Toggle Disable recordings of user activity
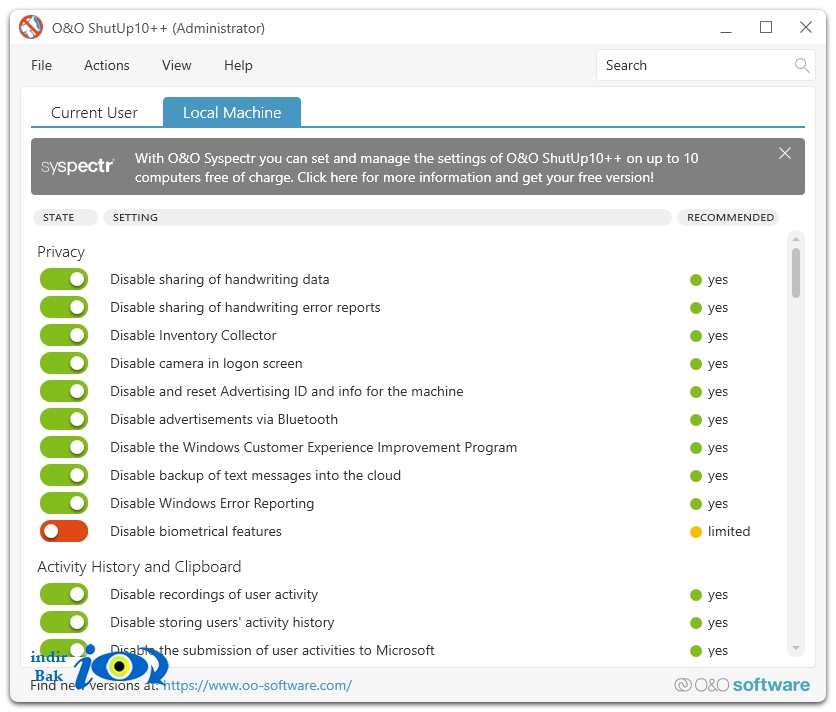 tap(64, 594)
